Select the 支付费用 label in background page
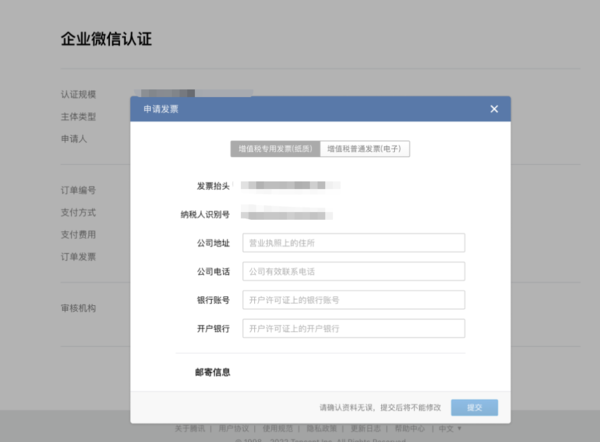This screenshot has width=600, height=442. coord(78,234)
